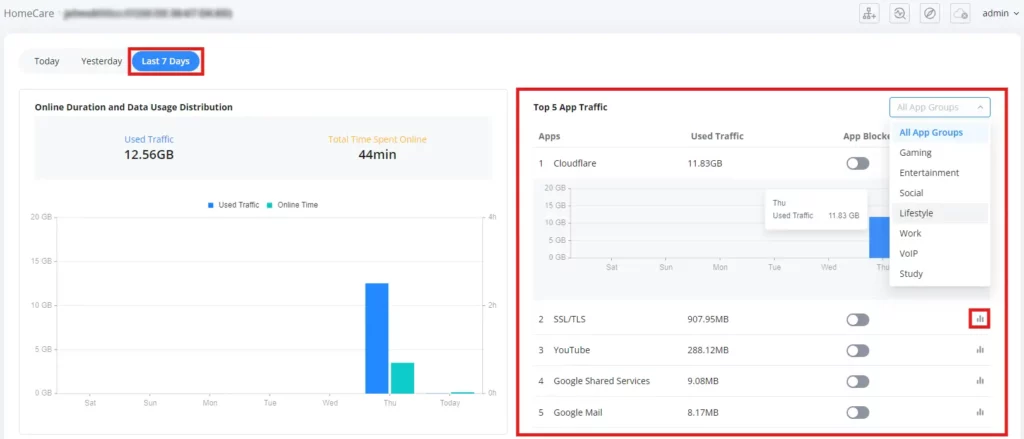Click the cloud disconnected status icon
The height and width of the screenshot is (439, 1024).
(x=961, y=14)
